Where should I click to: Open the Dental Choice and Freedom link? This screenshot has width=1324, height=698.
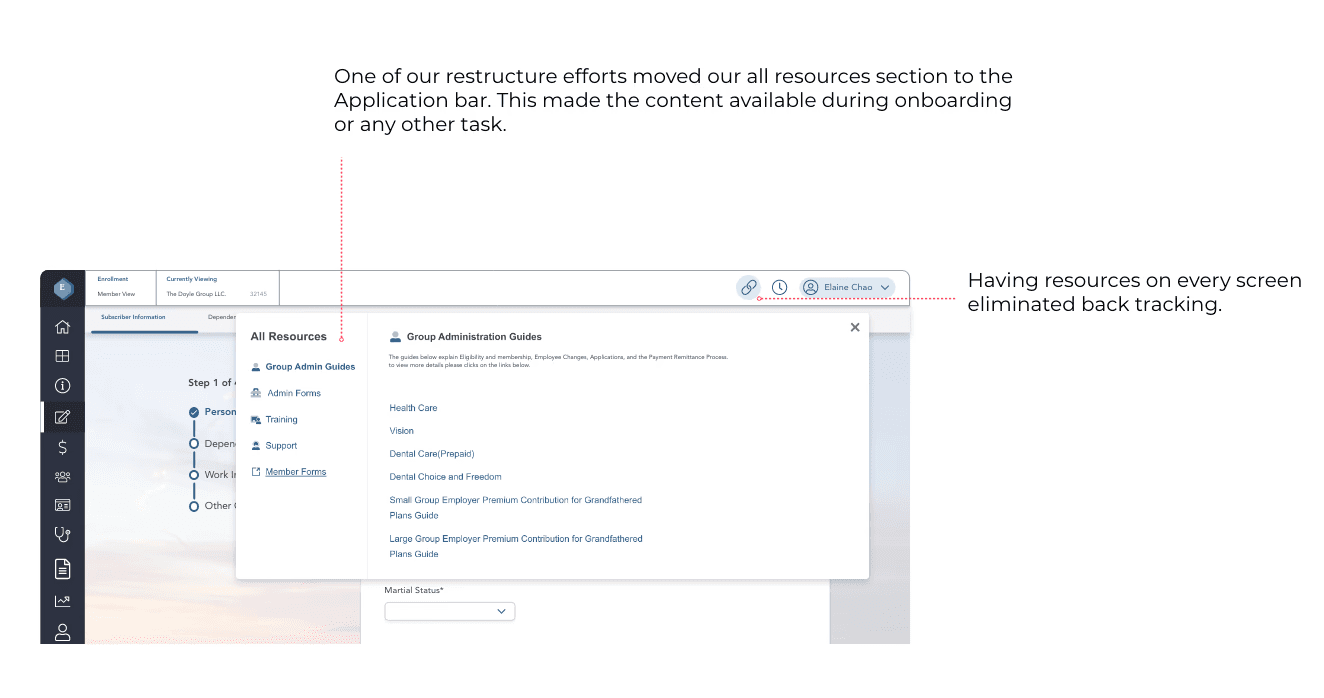click(x=445, y=477)
